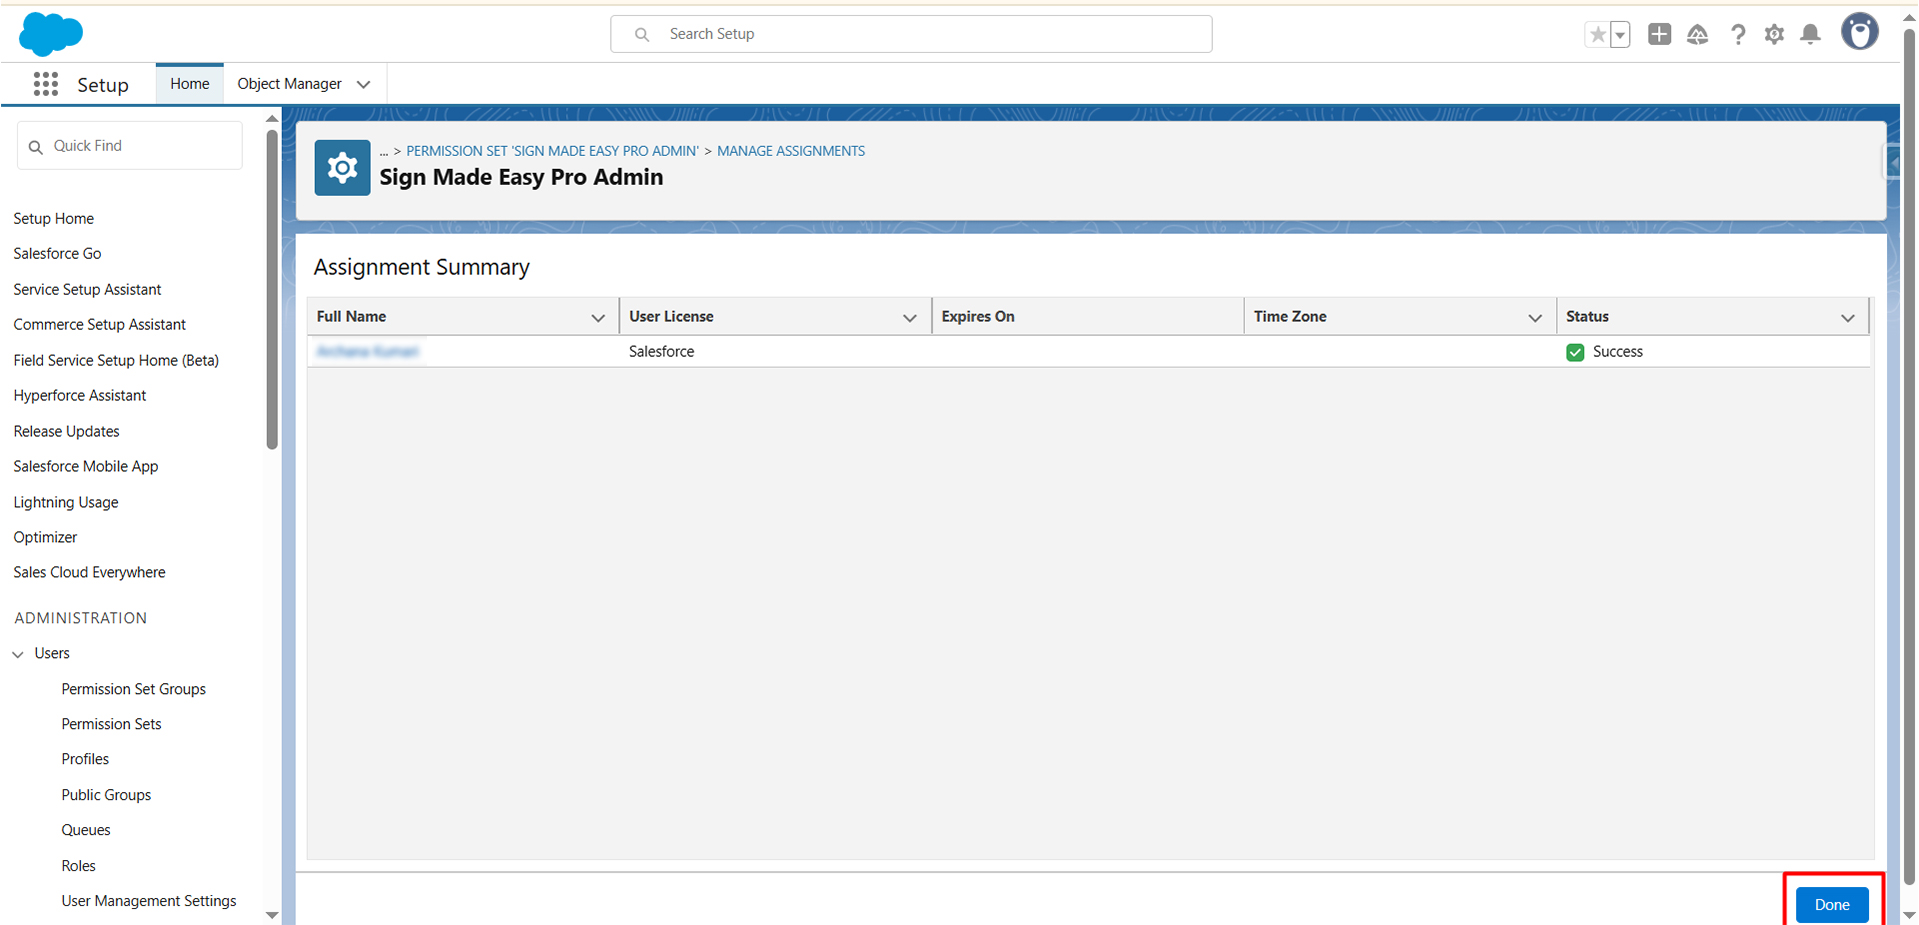Open the Setup gear menu icon

click(1774, 35)
